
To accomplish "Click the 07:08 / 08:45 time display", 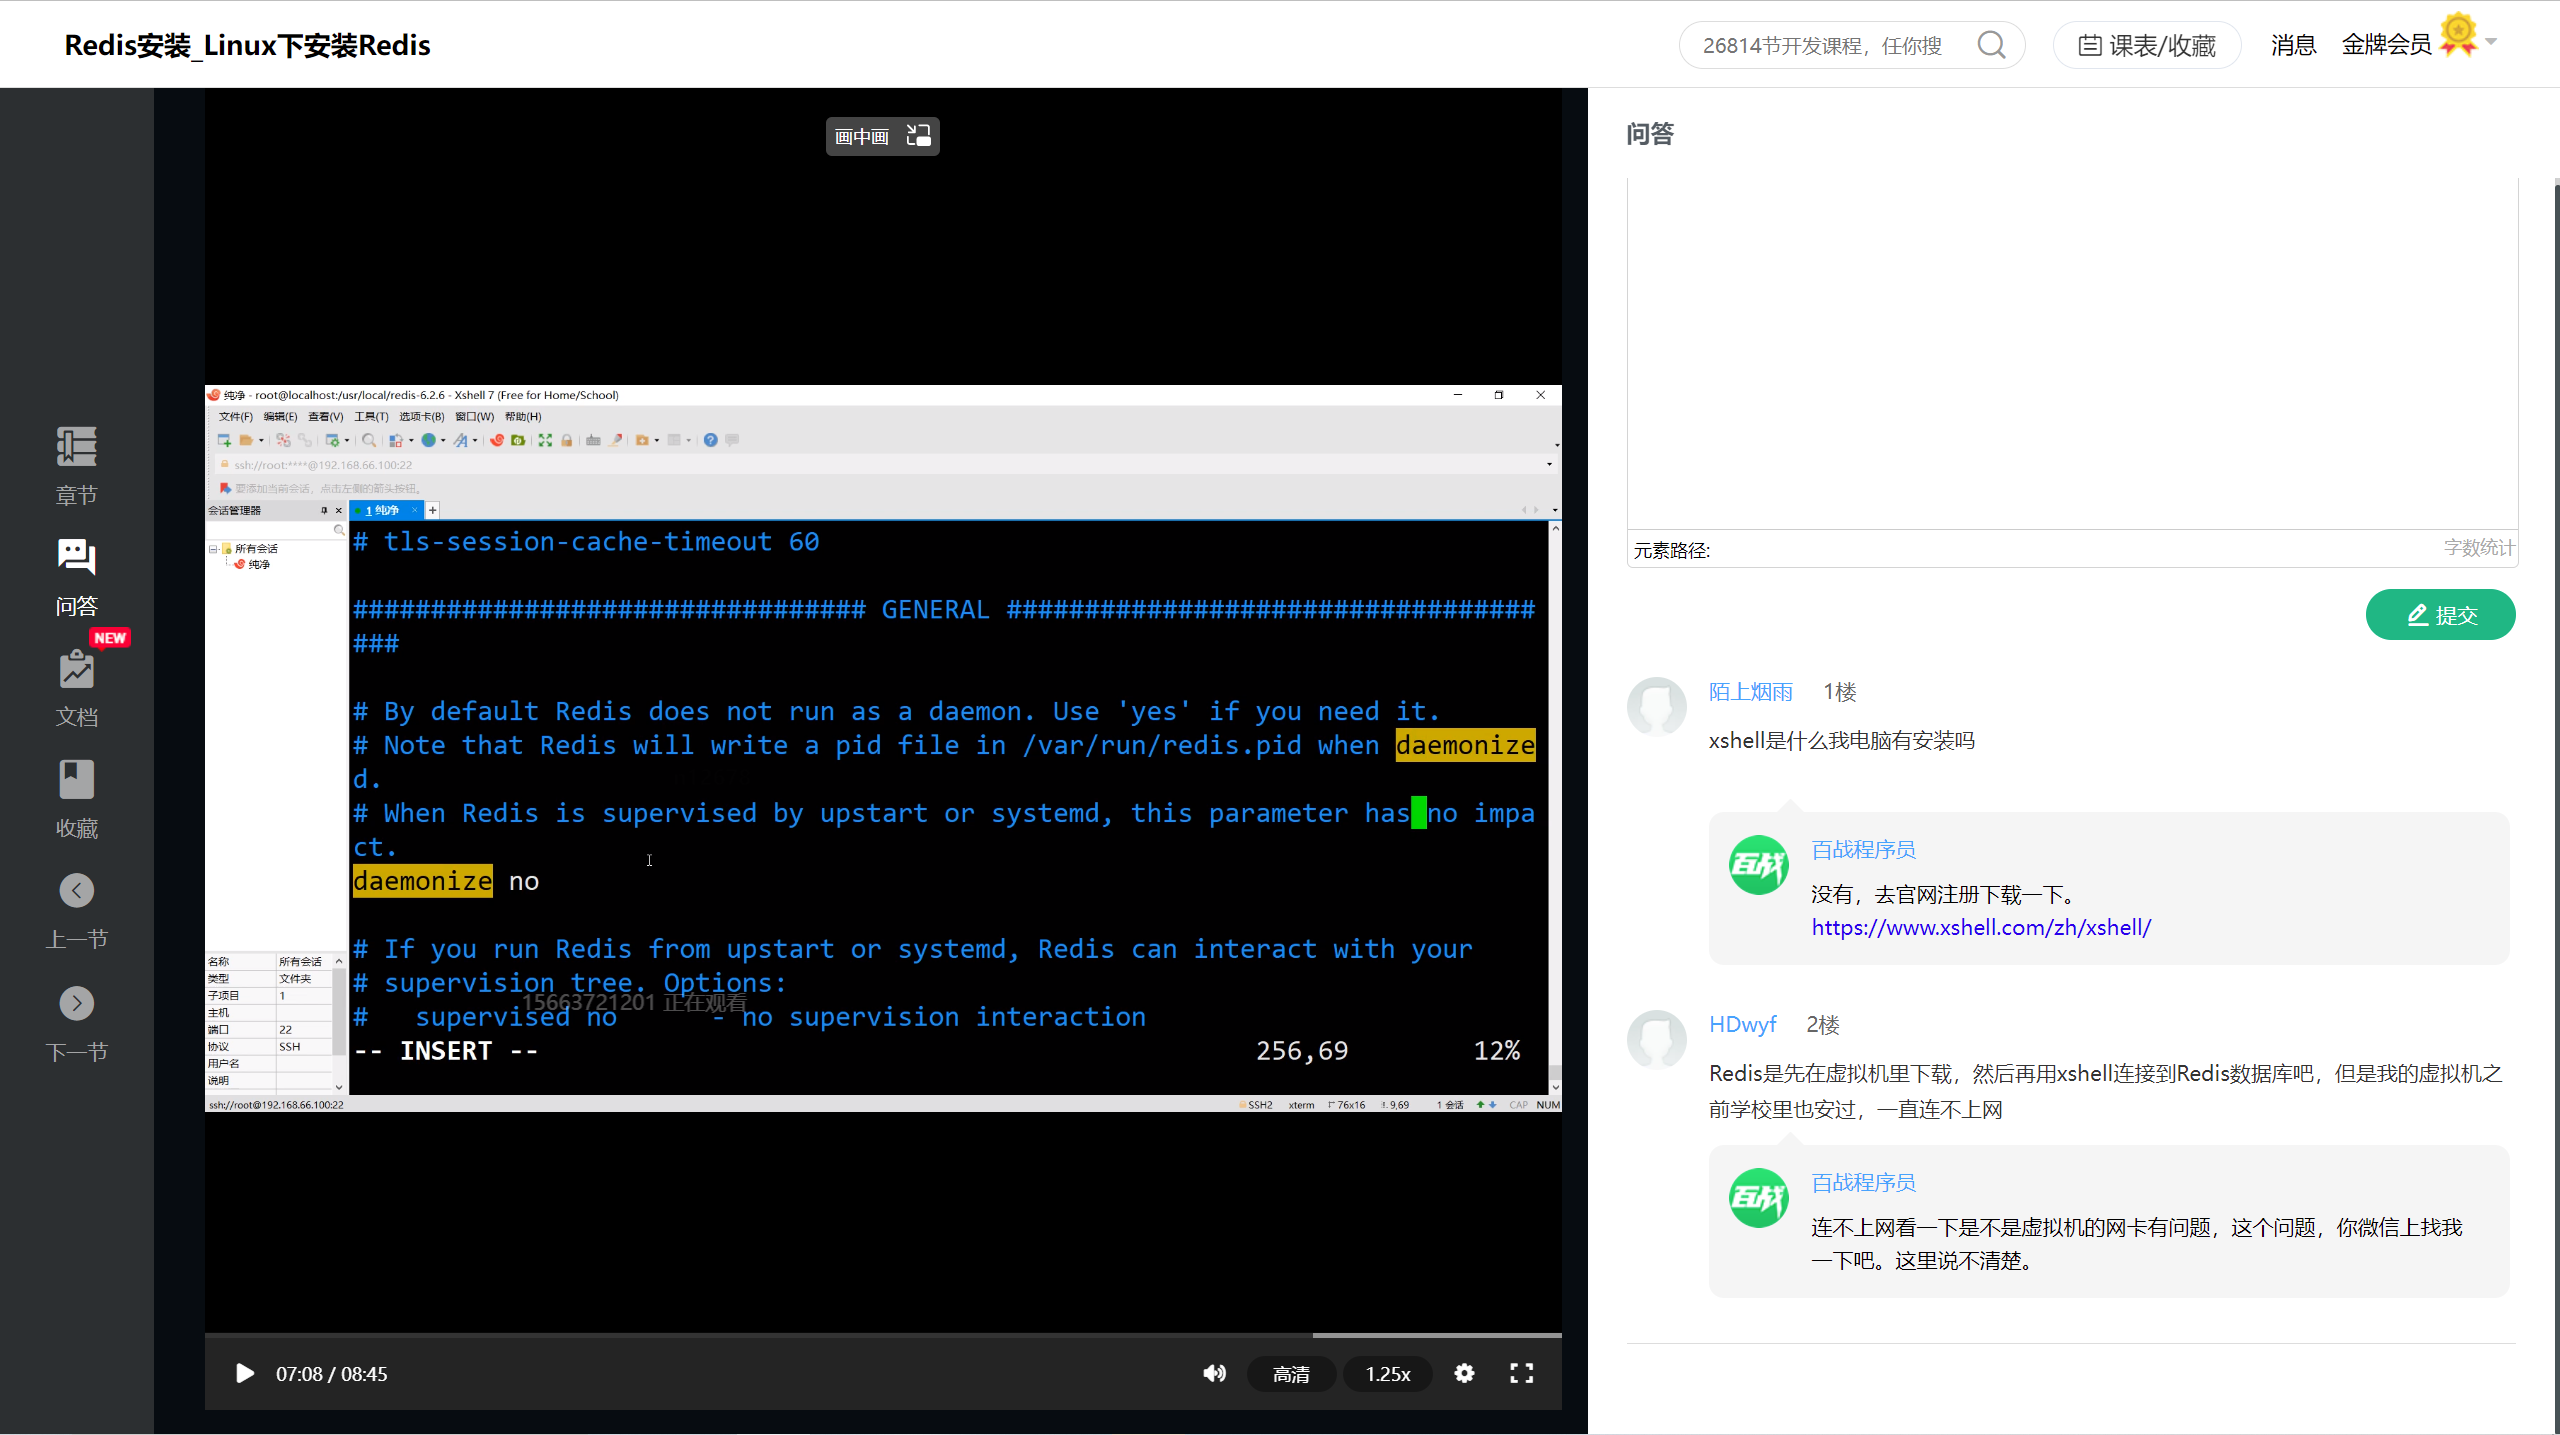I will (331, 1374).
